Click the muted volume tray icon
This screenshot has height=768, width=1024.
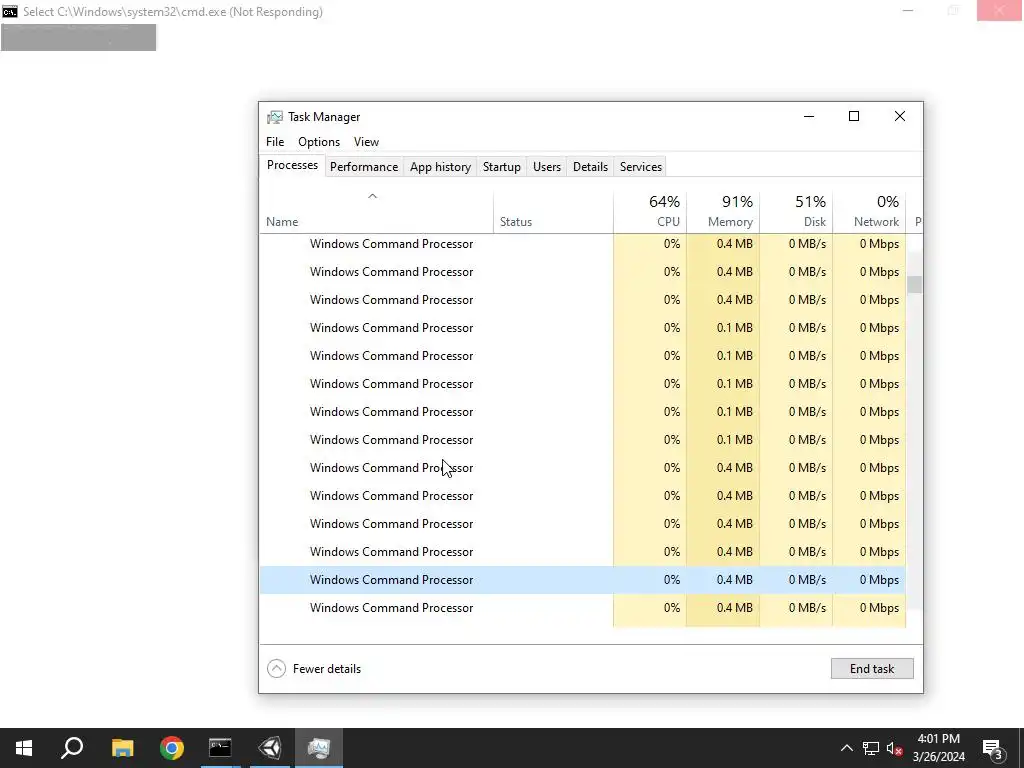click(894, 748)
